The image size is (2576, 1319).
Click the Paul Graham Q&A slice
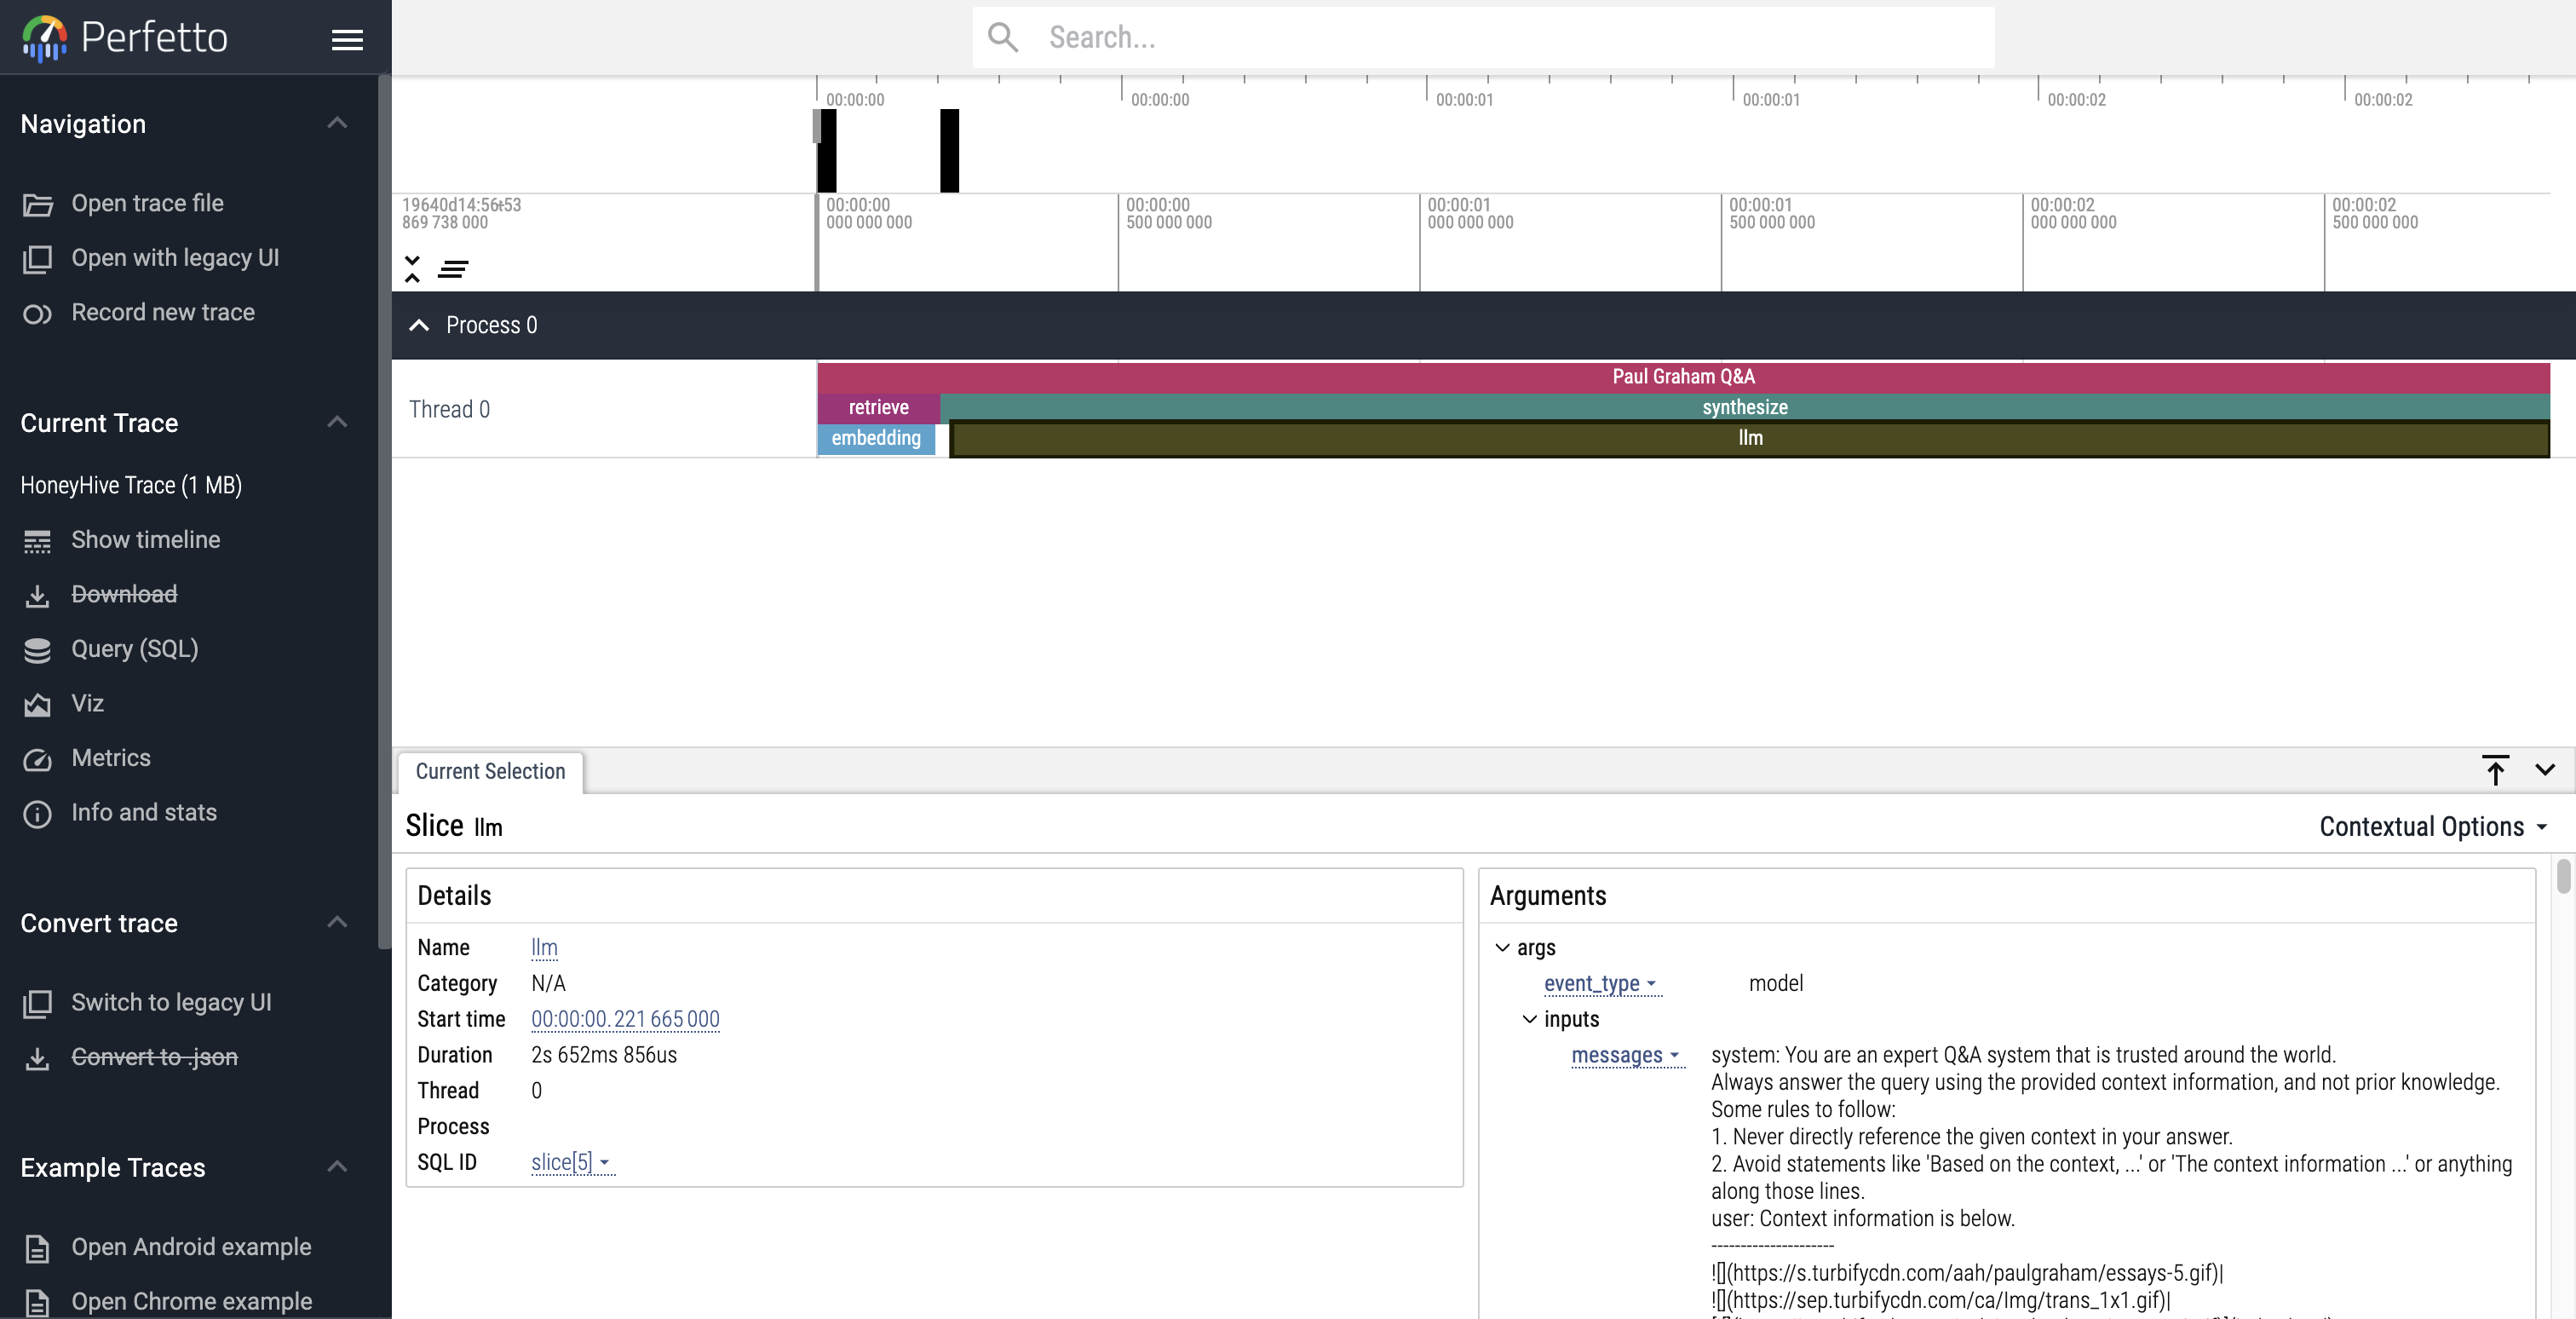(1682, 377)
